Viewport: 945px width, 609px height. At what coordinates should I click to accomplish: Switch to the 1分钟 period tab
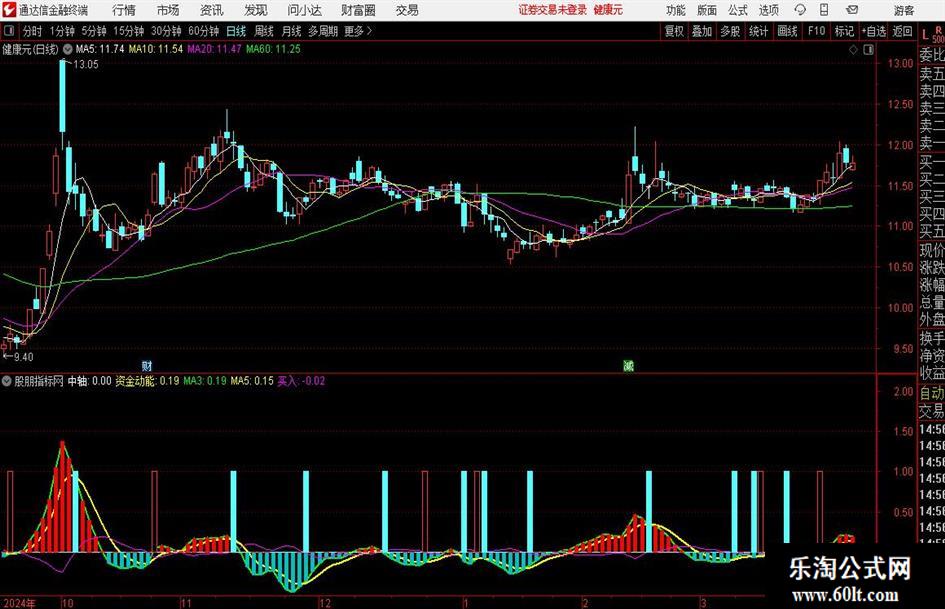coord(62,31)
